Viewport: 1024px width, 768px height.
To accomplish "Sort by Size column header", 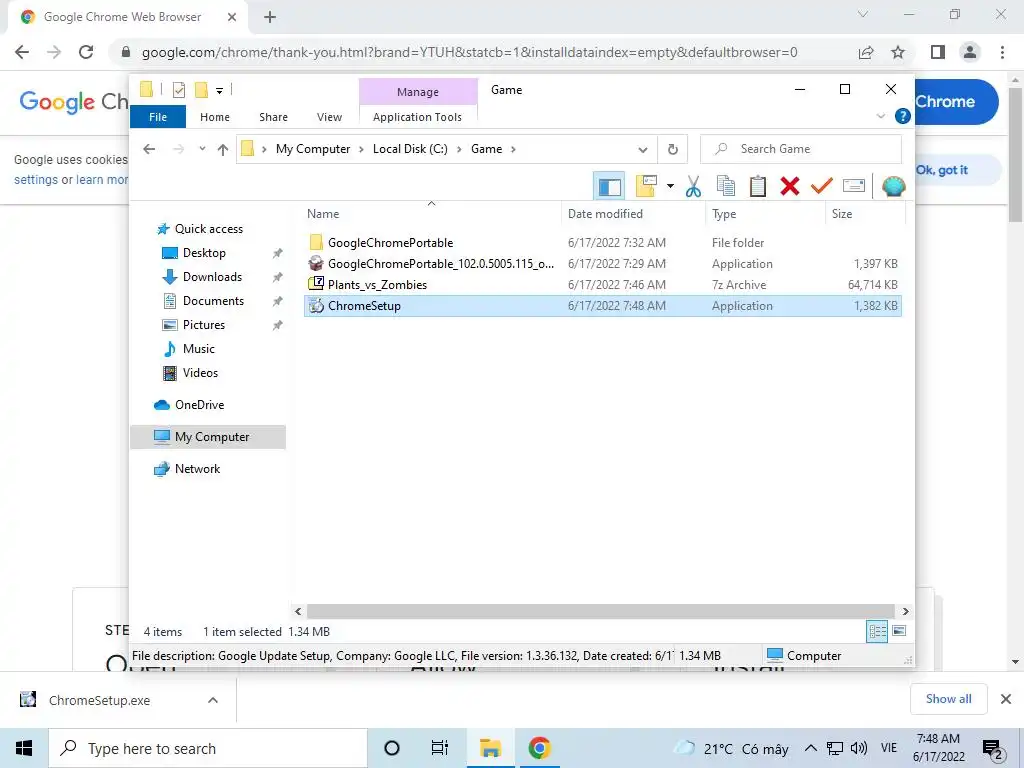I will (865, 214).
